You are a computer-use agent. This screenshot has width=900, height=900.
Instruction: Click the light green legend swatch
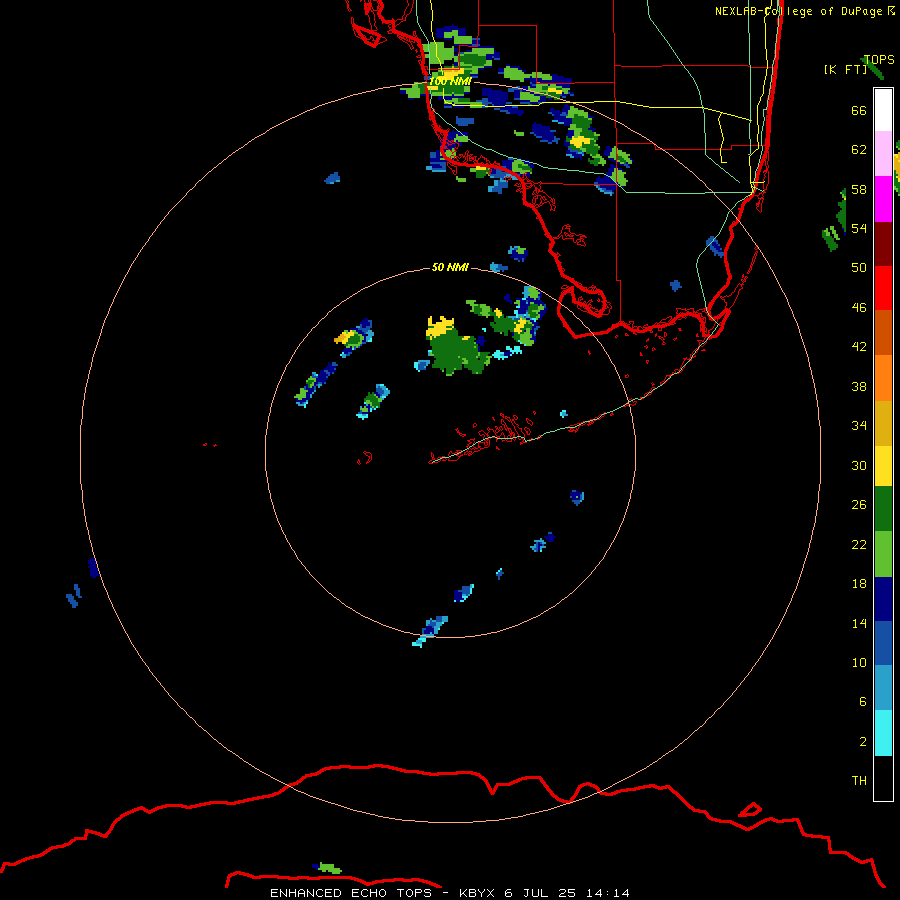click(883, 554)
